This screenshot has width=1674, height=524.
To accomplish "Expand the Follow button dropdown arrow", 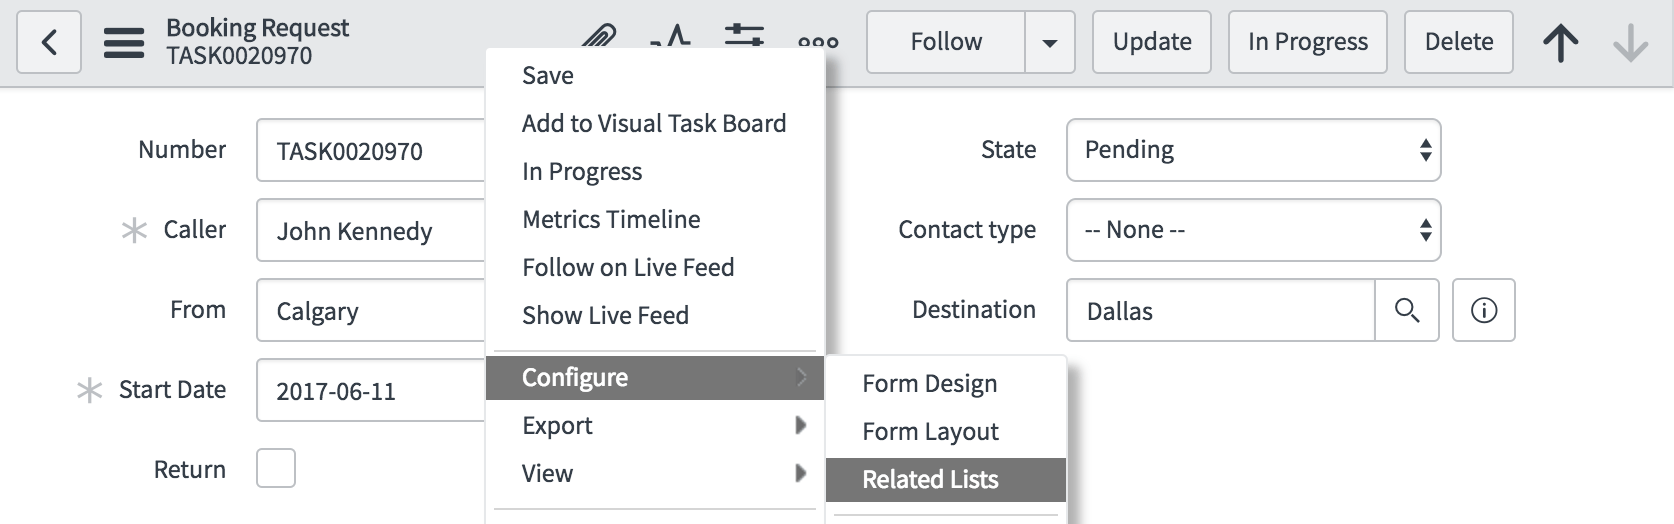I will (x=1050, y=42).
